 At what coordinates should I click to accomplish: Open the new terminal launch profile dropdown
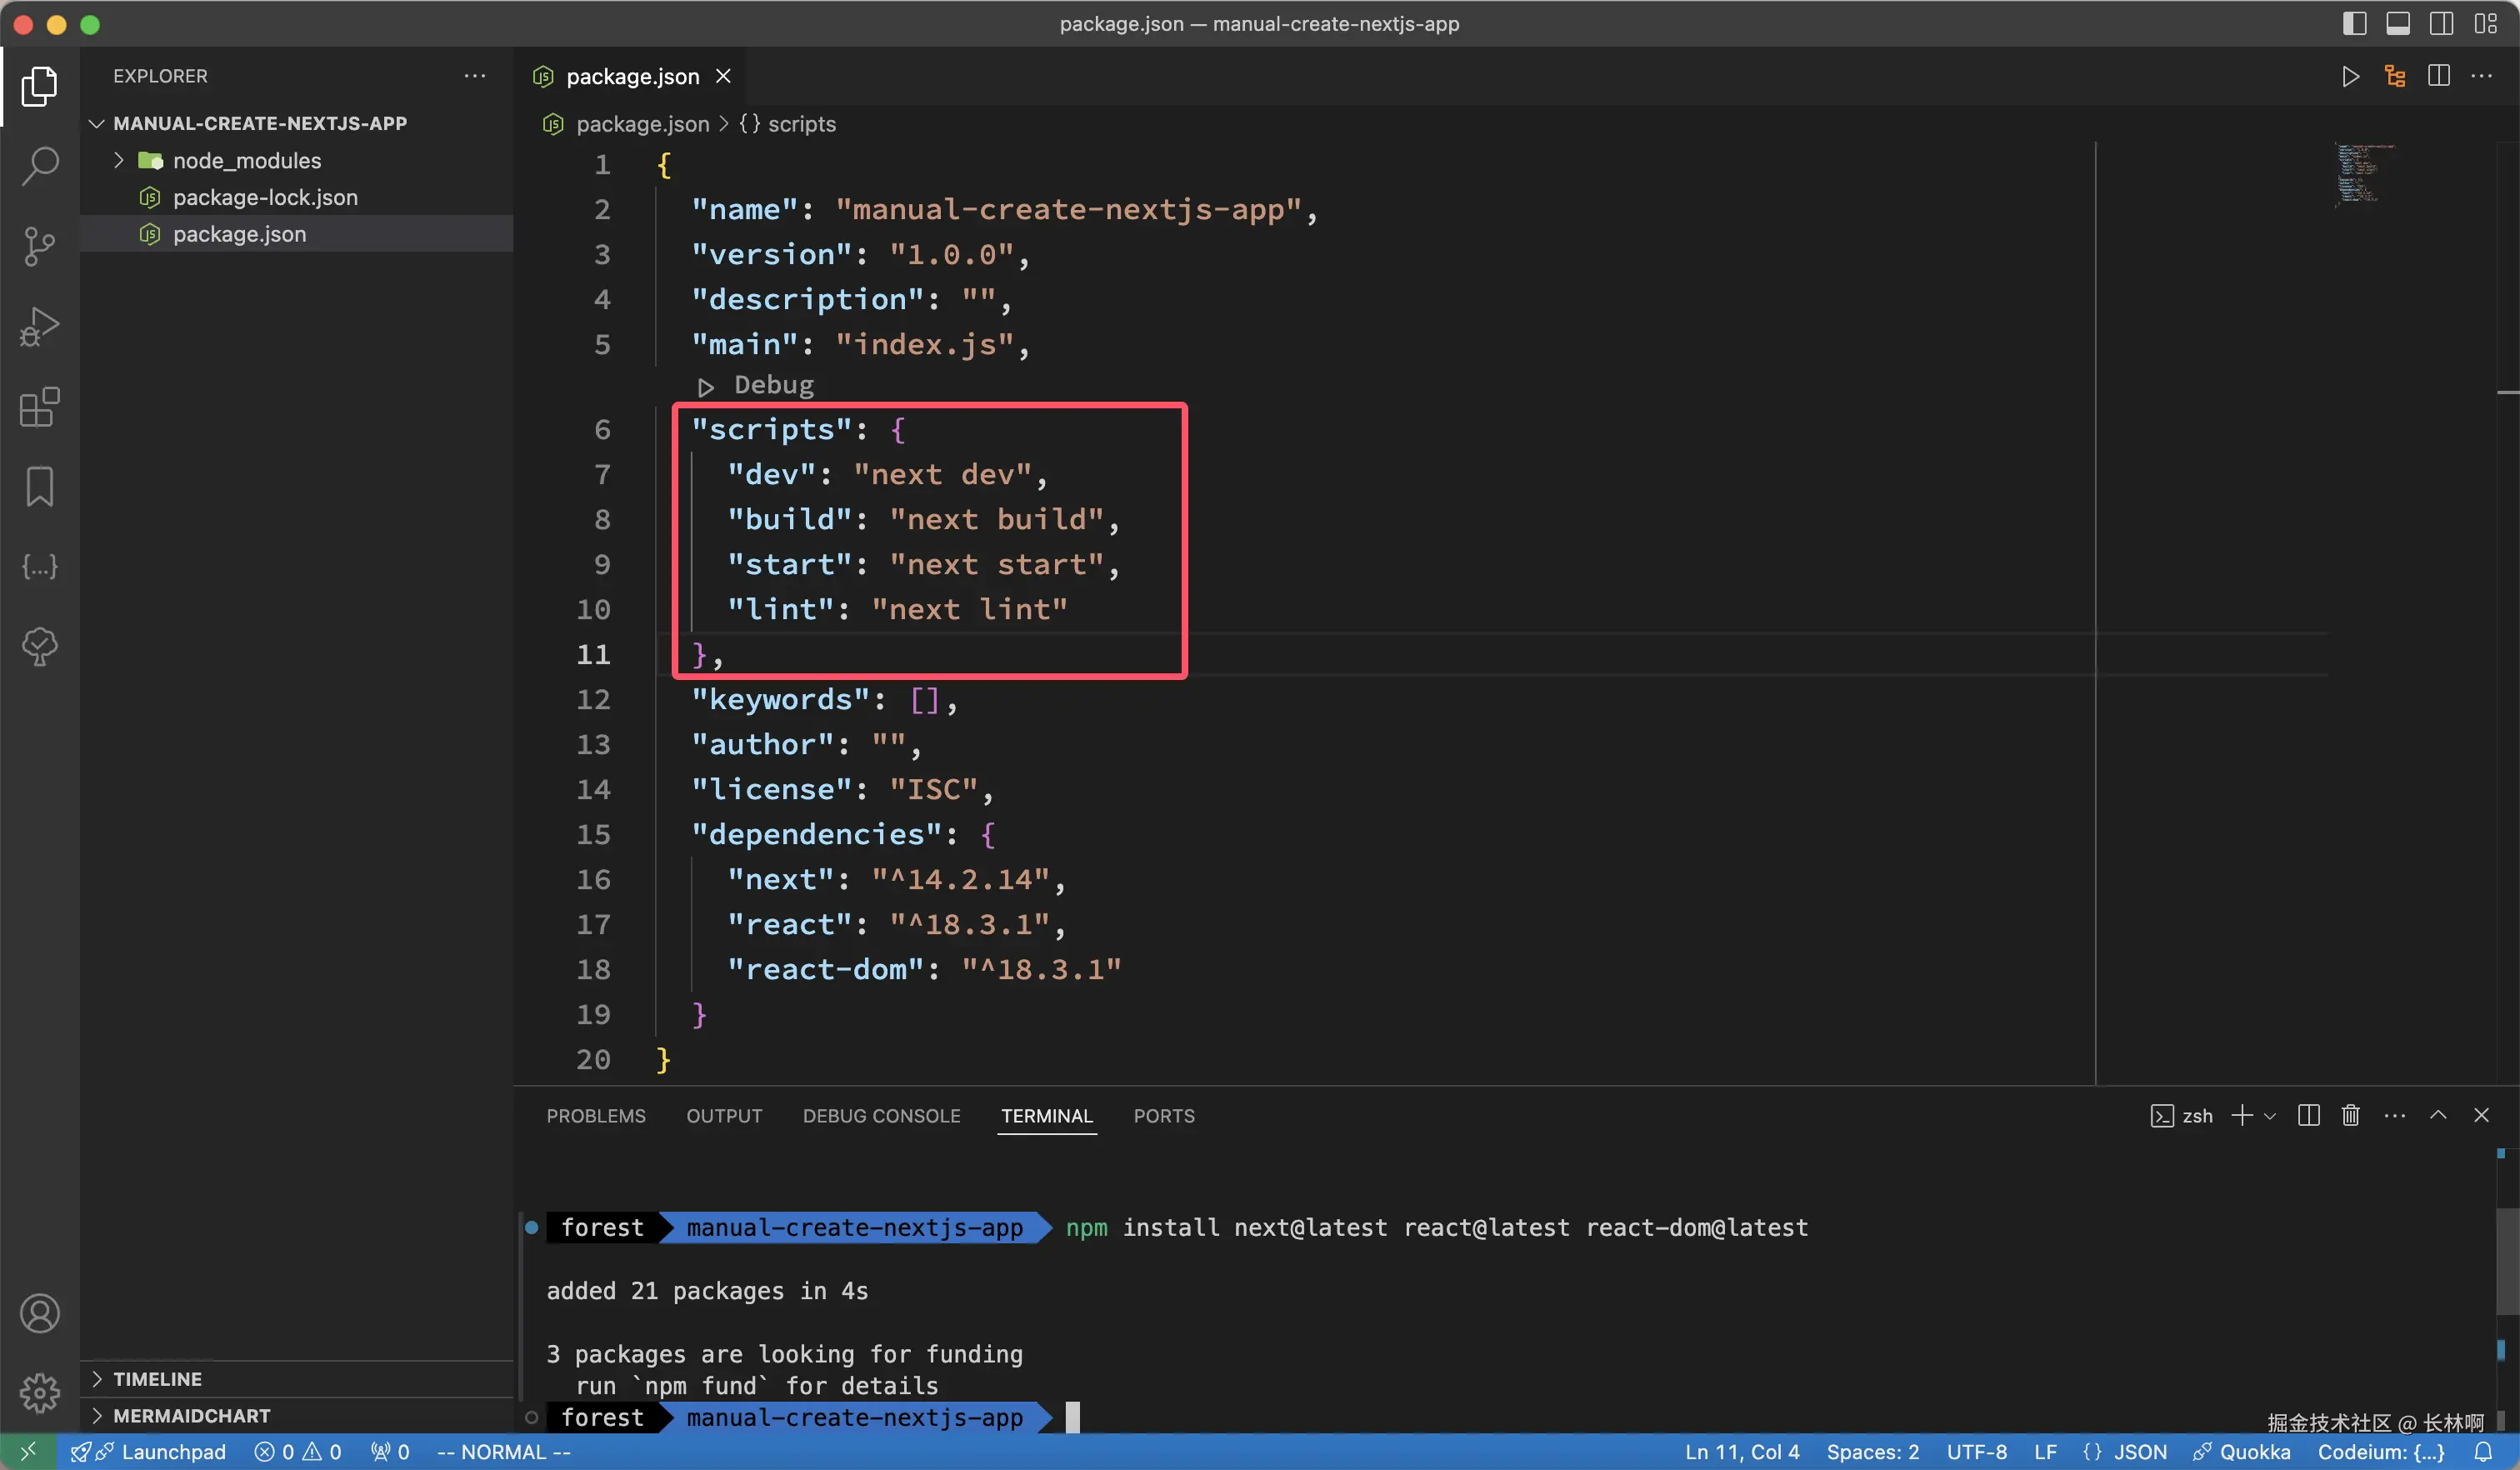point(2270,1116)
